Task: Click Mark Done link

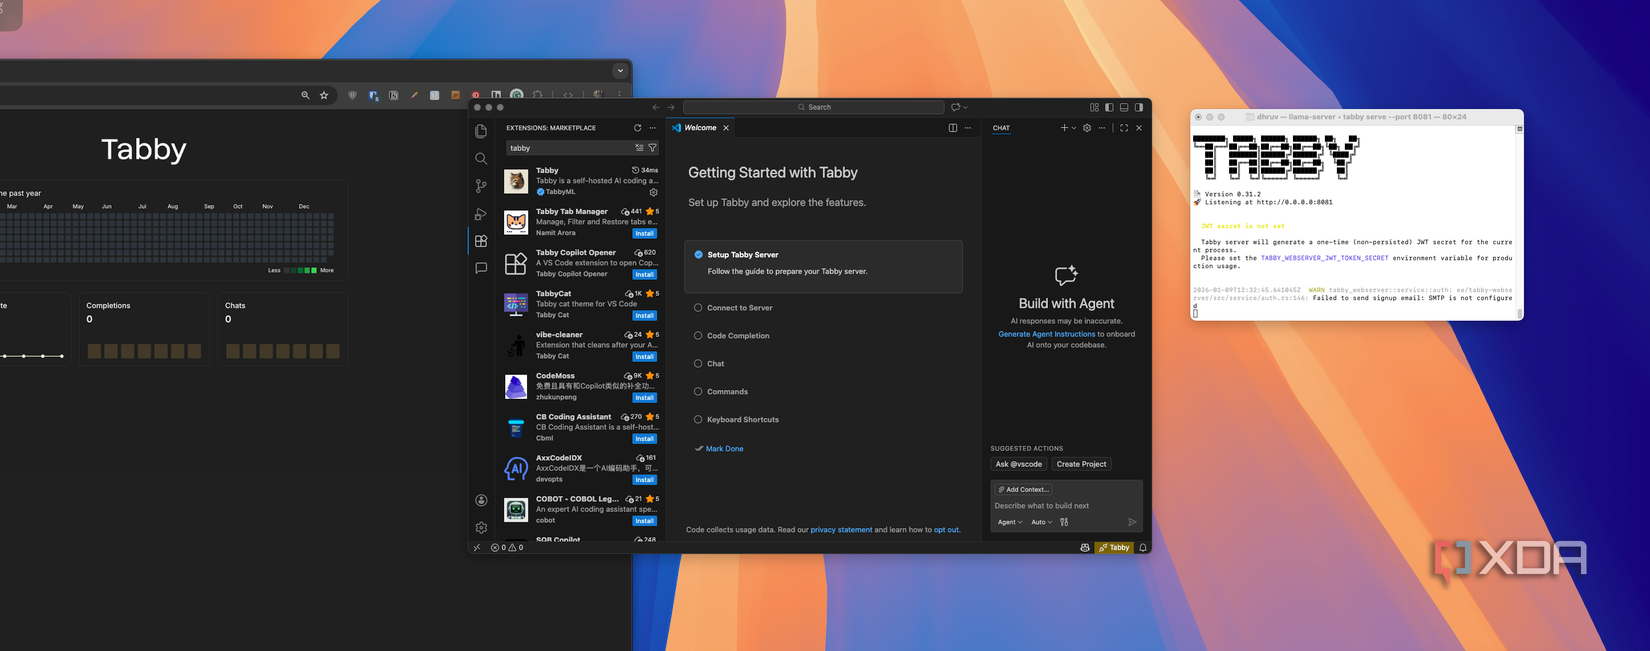Action: [724, 449]
